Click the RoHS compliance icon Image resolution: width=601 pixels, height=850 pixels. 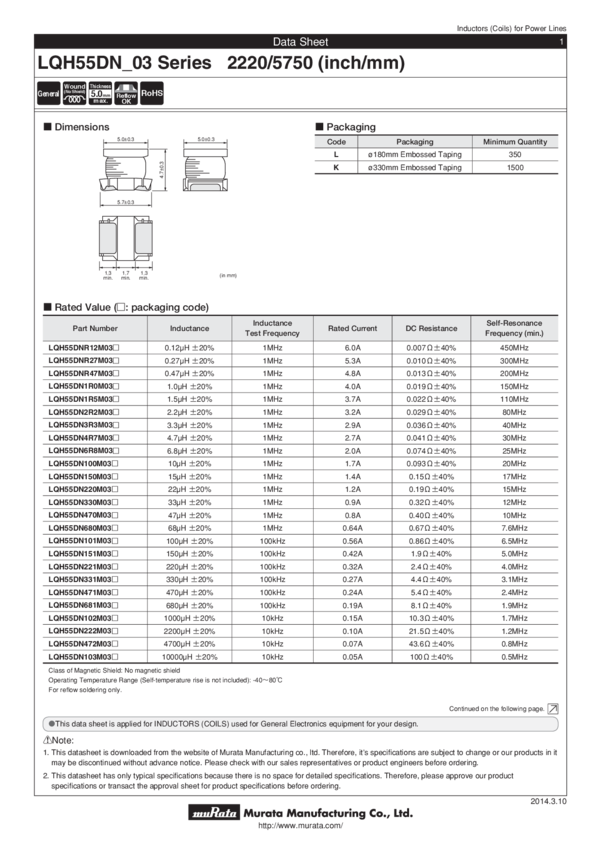pyautogui.click(x=152, y=93)
